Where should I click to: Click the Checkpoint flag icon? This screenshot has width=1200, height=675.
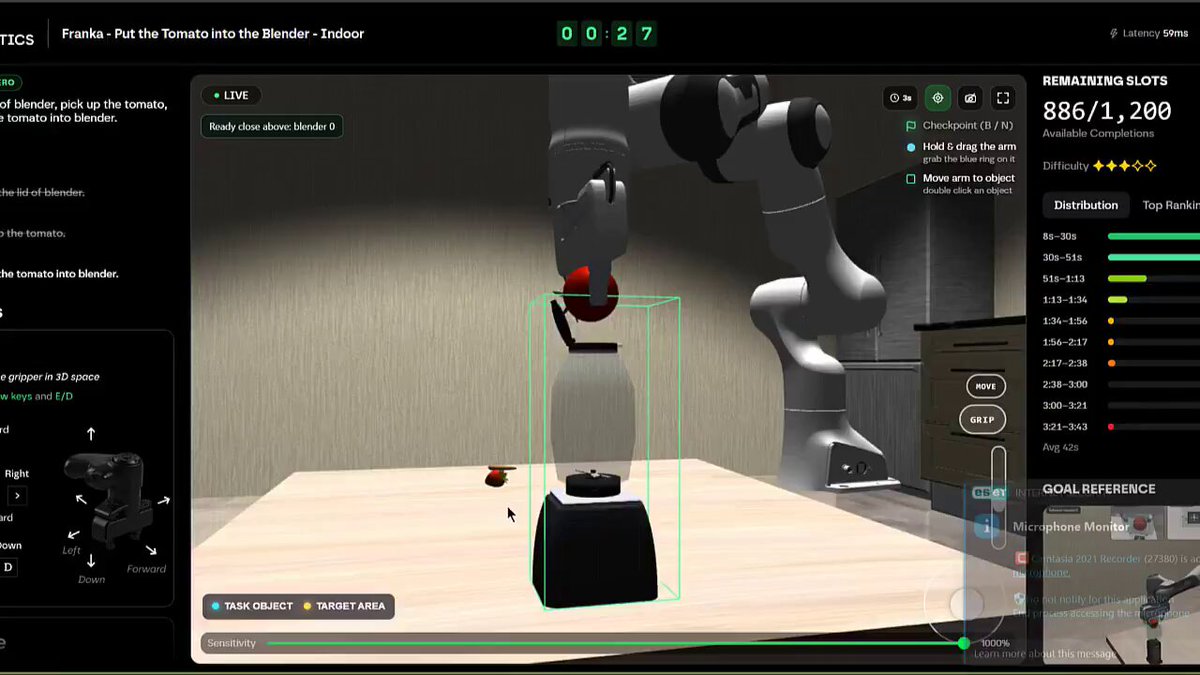911,126
